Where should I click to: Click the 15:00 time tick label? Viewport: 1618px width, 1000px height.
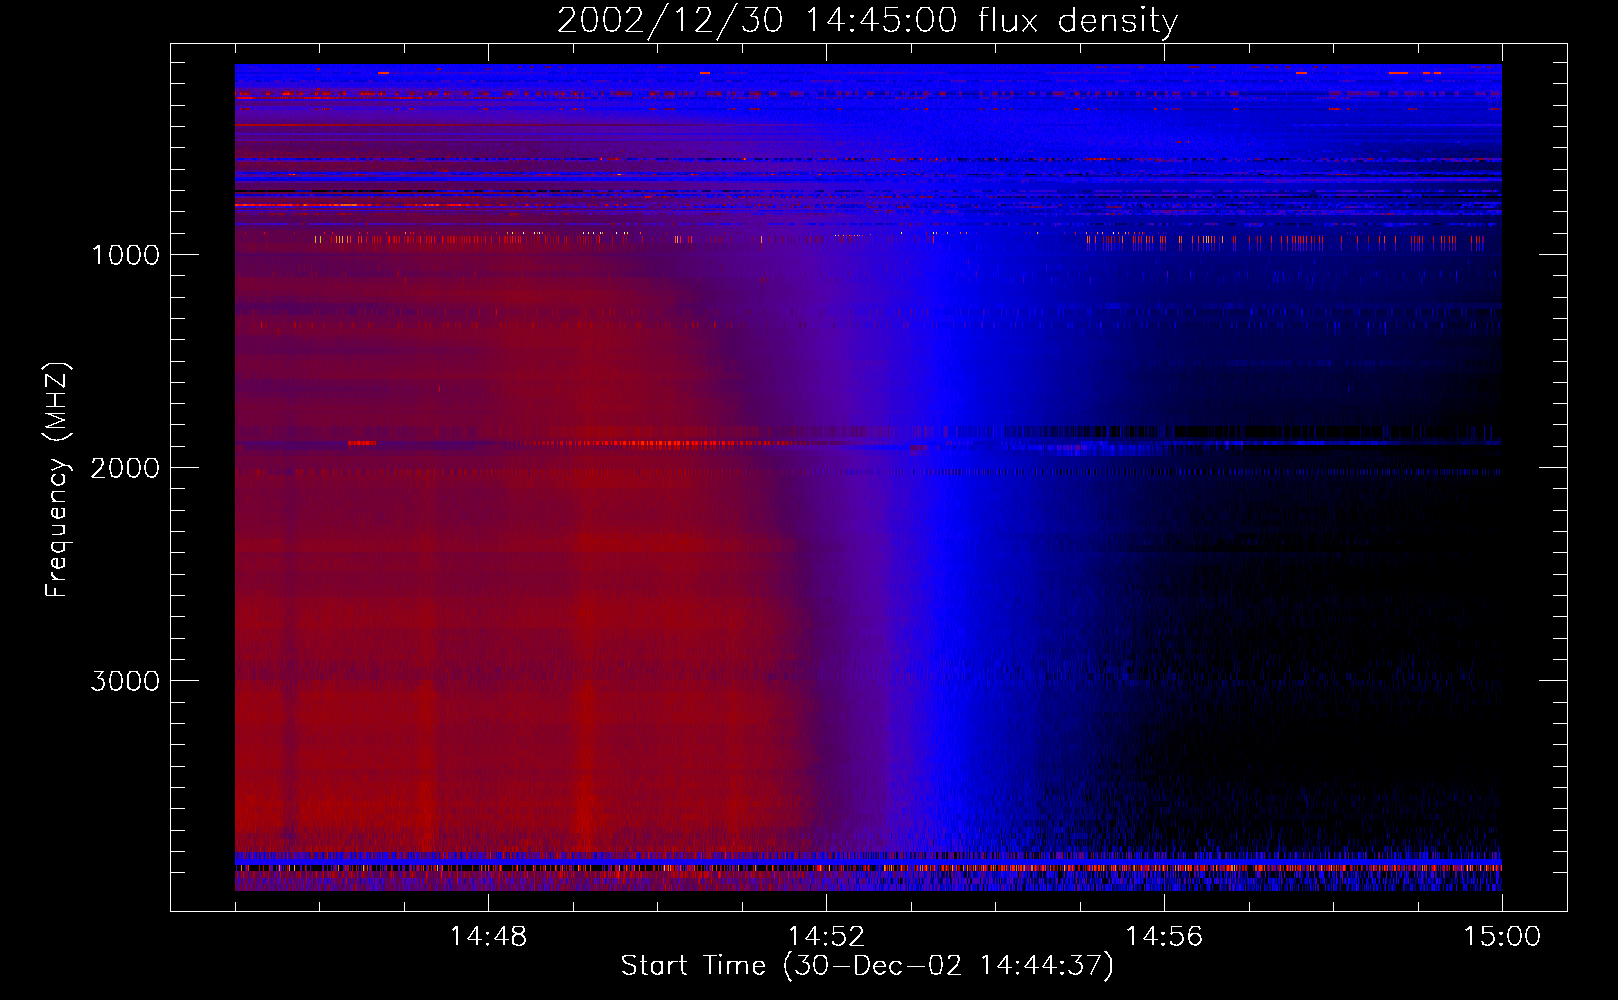tap(1502, 937)
